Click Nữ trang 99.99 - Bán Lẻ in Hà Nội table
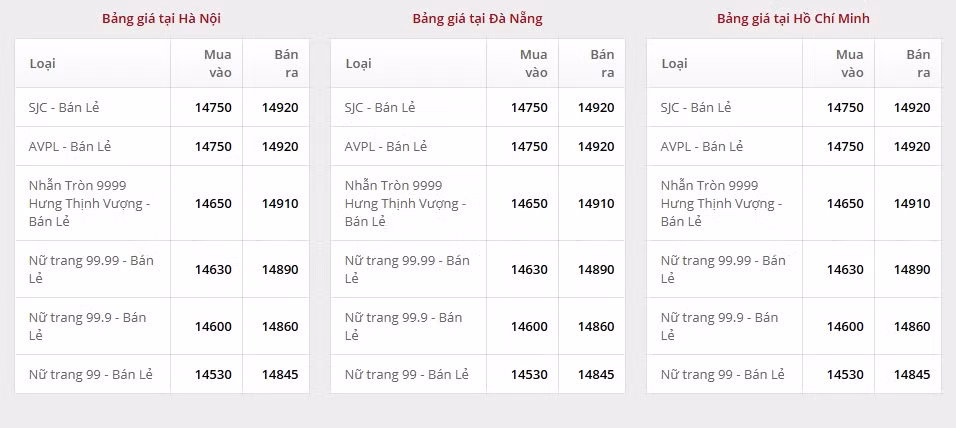Viewport: 956px width, 428px height. (91, 269)
